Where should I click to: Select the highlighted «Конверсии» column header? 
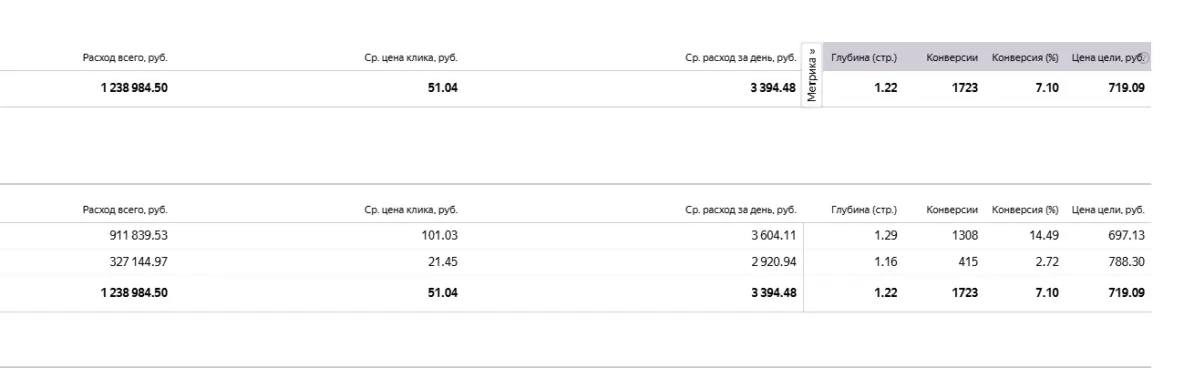[951, 57]
